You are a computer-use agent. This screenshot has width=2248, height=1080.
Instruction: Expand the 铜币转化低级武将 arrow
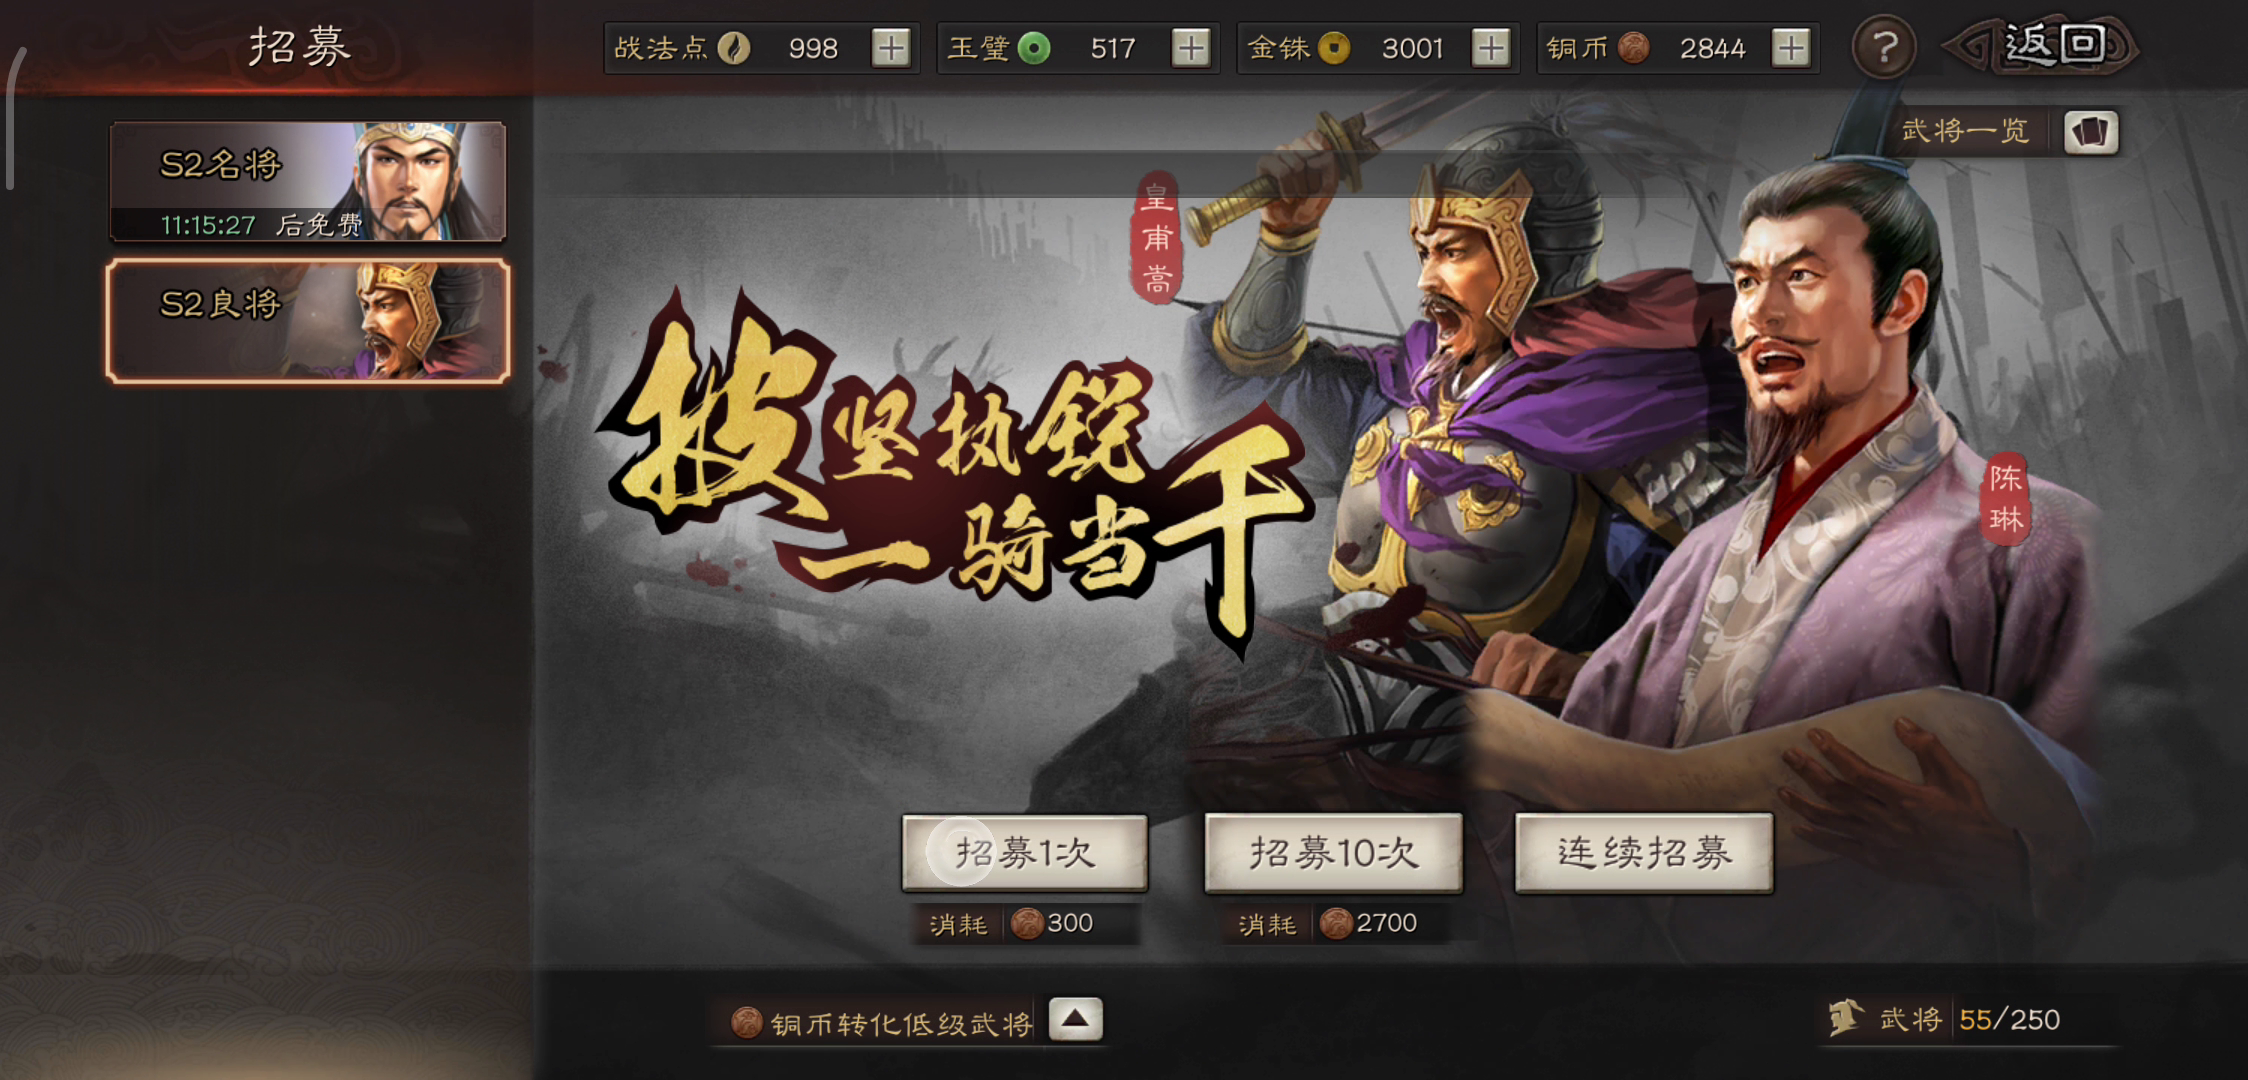coord(1075,1020)
